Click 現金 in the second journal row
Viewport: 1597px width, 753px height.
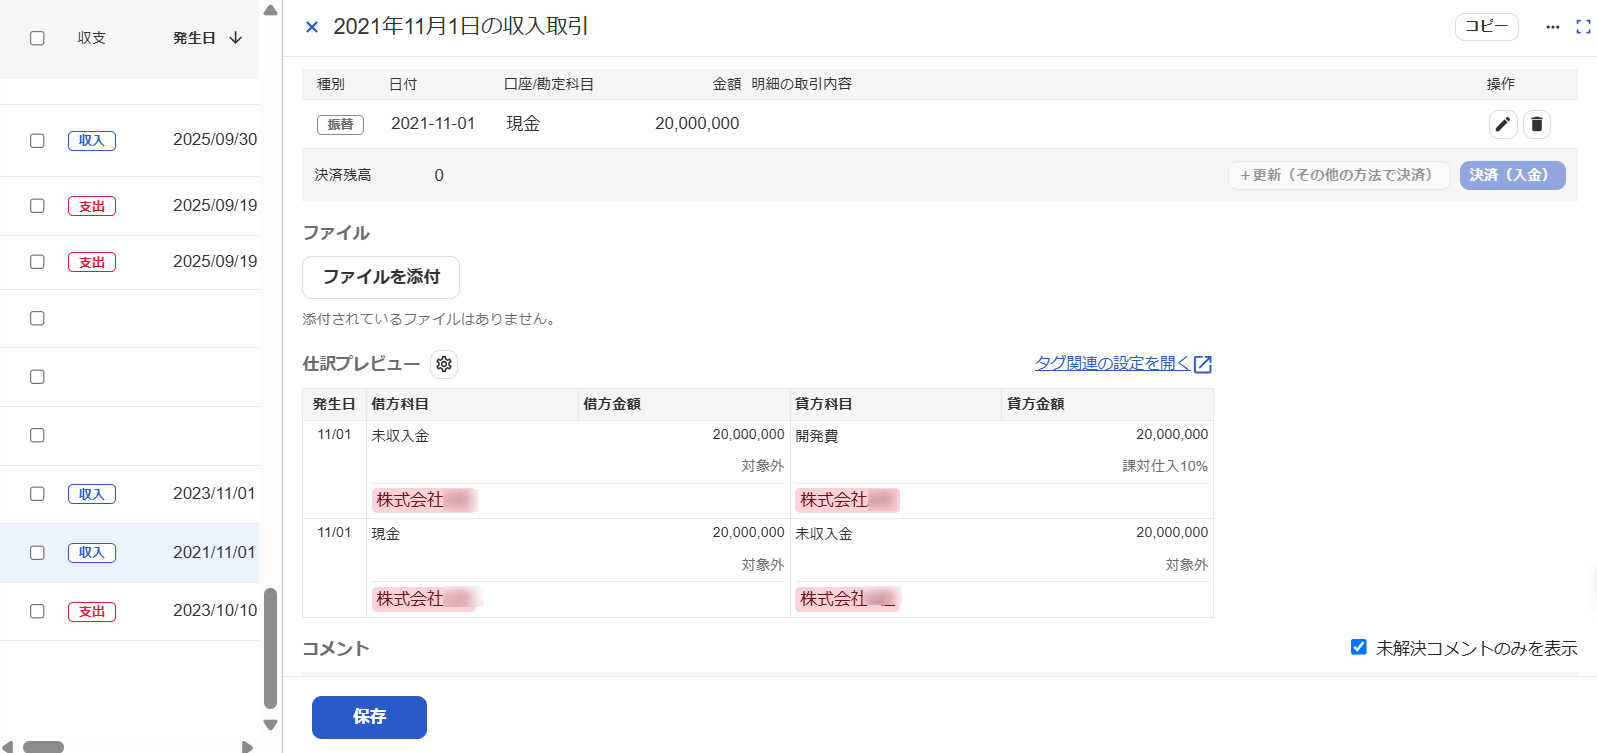pos(386,534)
